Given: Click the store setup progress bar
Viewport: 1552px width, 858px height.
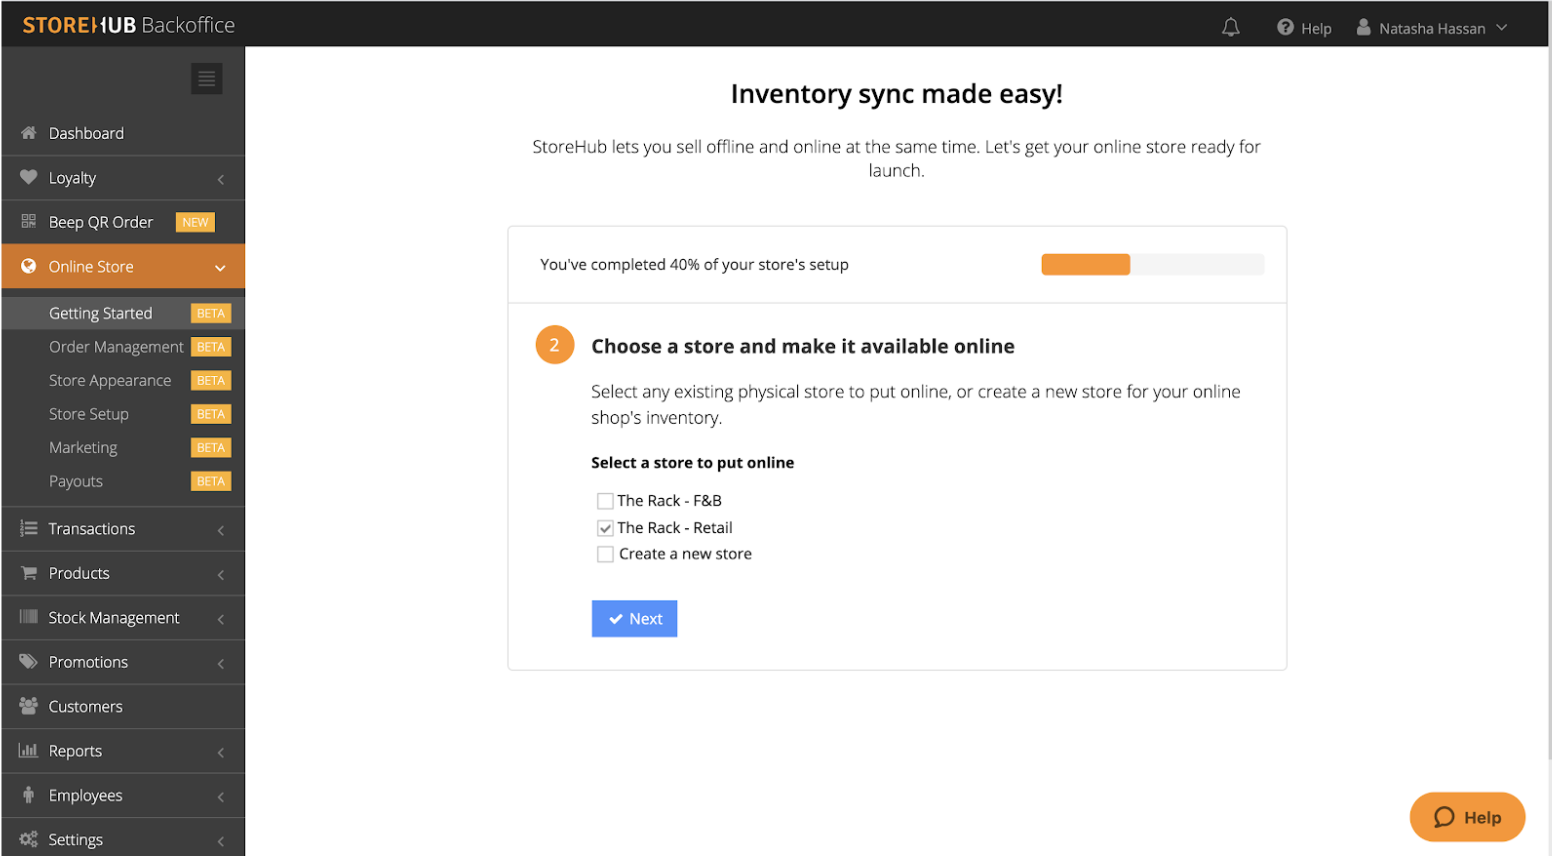Looking at the screenshot, I should point(1152,265).
